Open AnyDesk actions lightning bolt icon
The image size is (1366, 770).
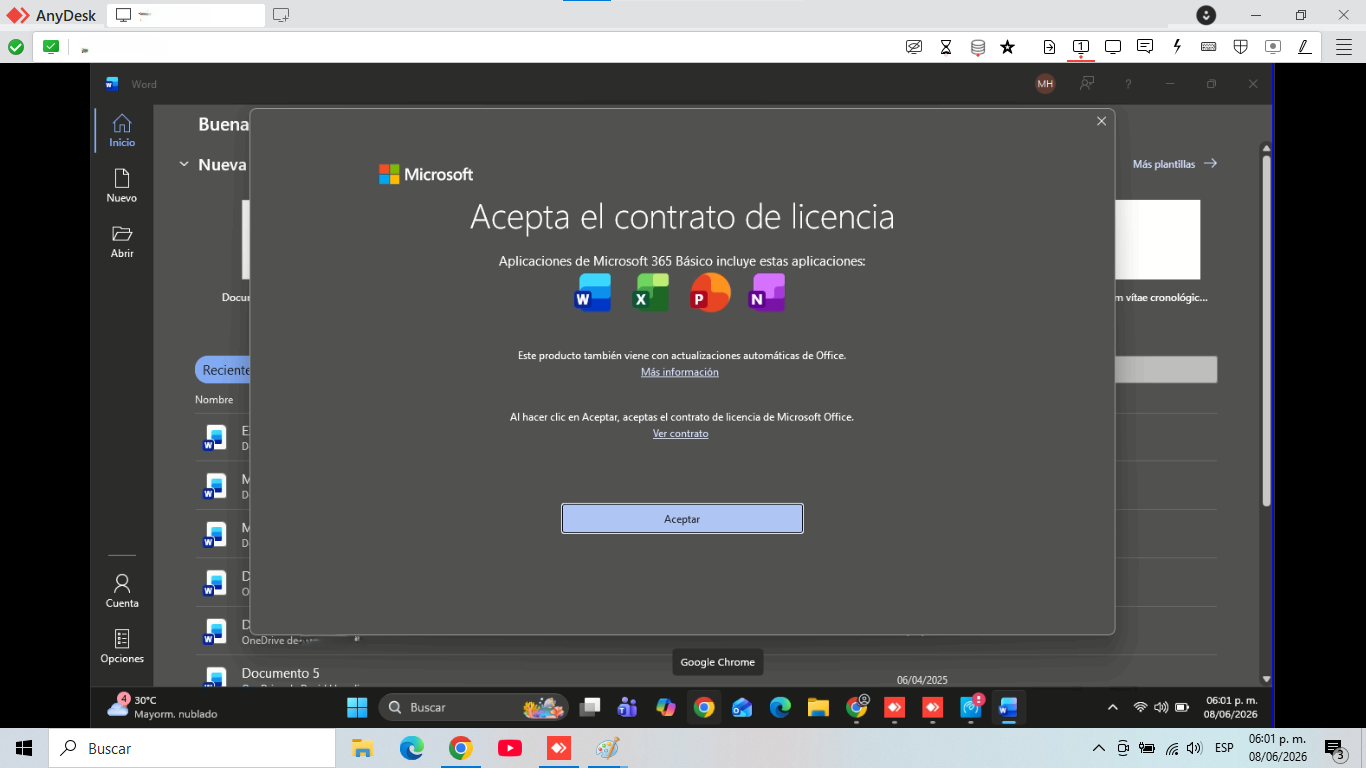point(1177,47)
